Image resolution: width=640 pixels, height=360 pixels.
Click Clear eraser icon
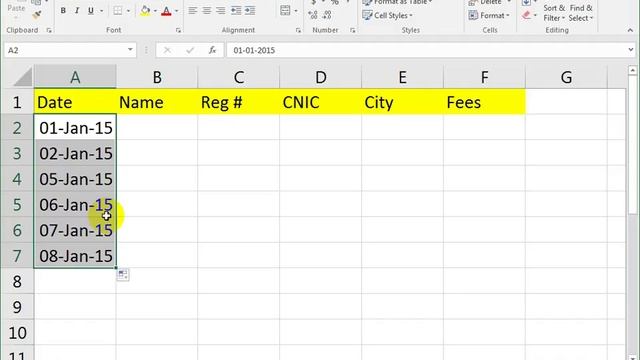[526, 16]
